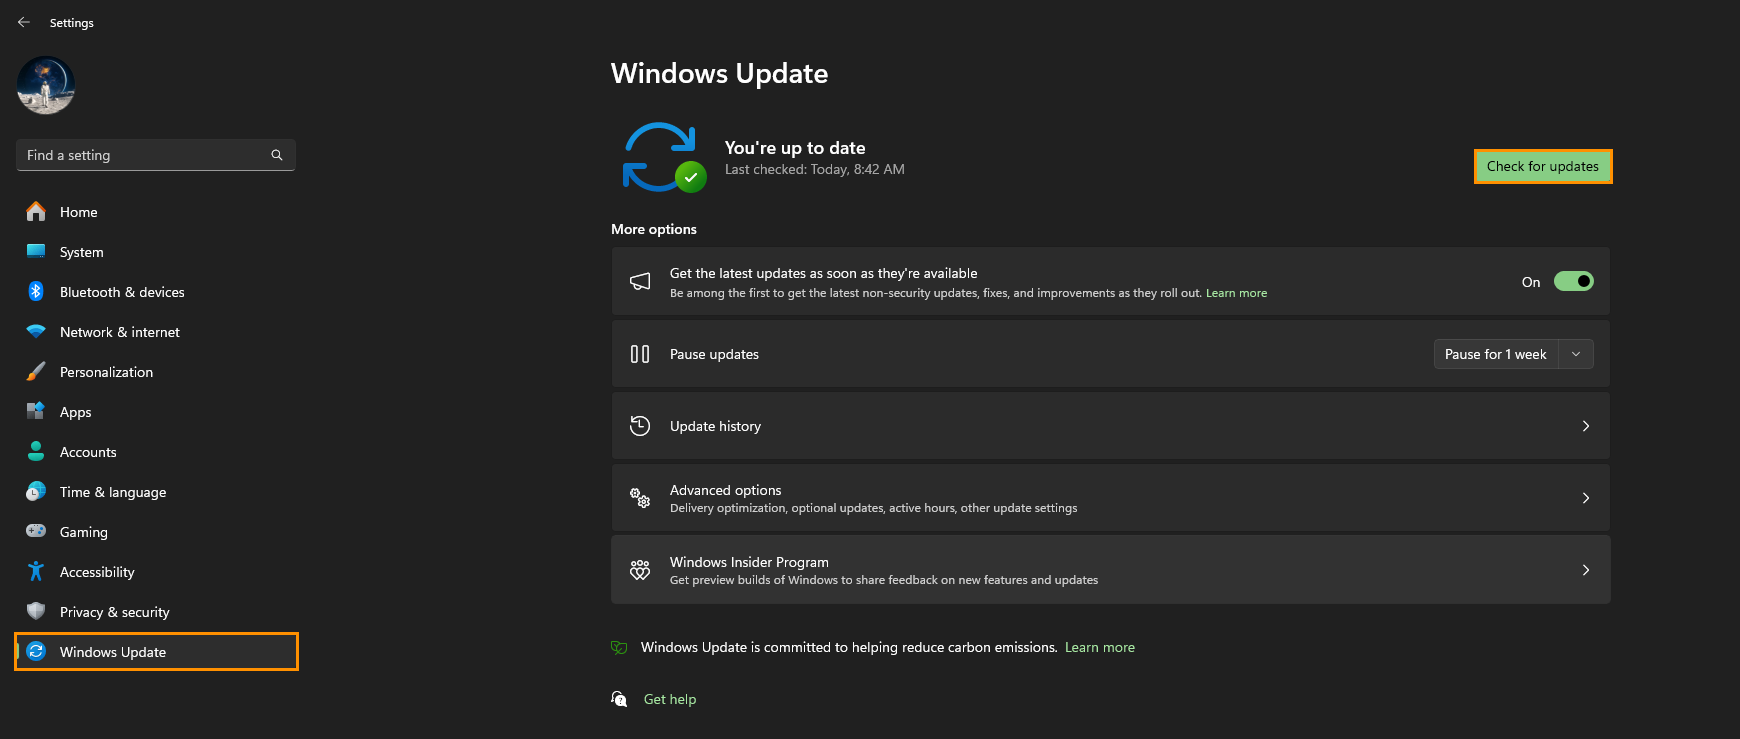Screen dimensions: 1740x739
Task: Select the System monitor icon
Action: [36, 251]
